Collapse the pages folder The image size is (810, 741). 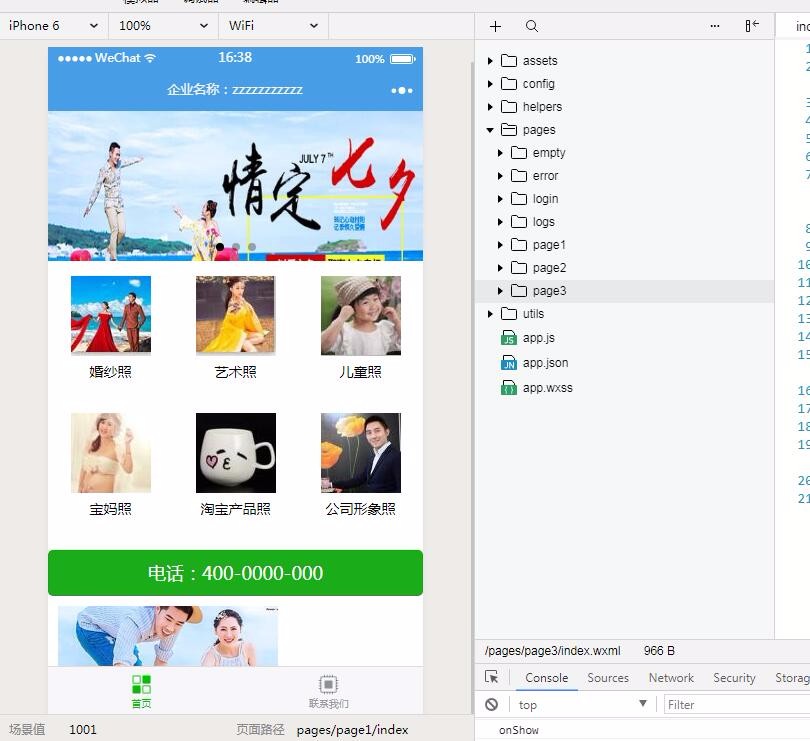tap(489, 129)
